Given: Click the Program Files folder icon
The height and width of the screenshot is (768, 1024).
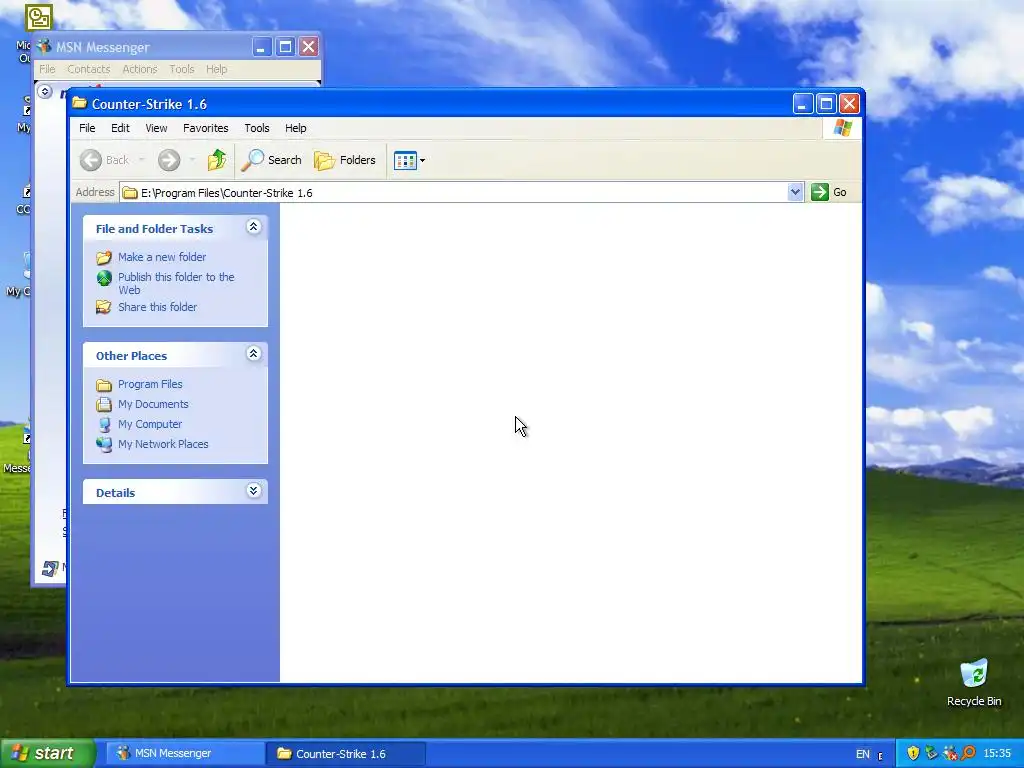Looking at the screenshot, I should pos(104,385).
